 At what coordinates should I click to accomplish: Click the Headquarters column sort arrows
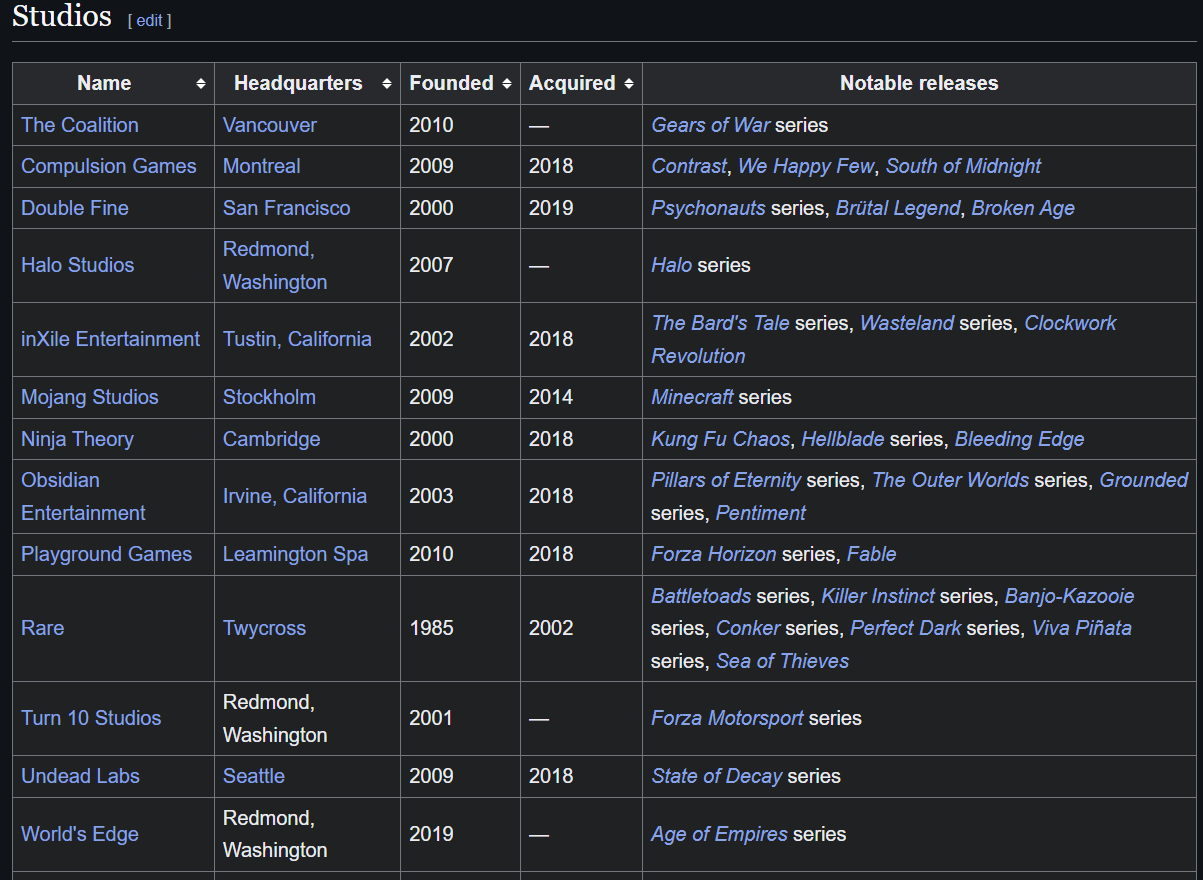[387, 84]
